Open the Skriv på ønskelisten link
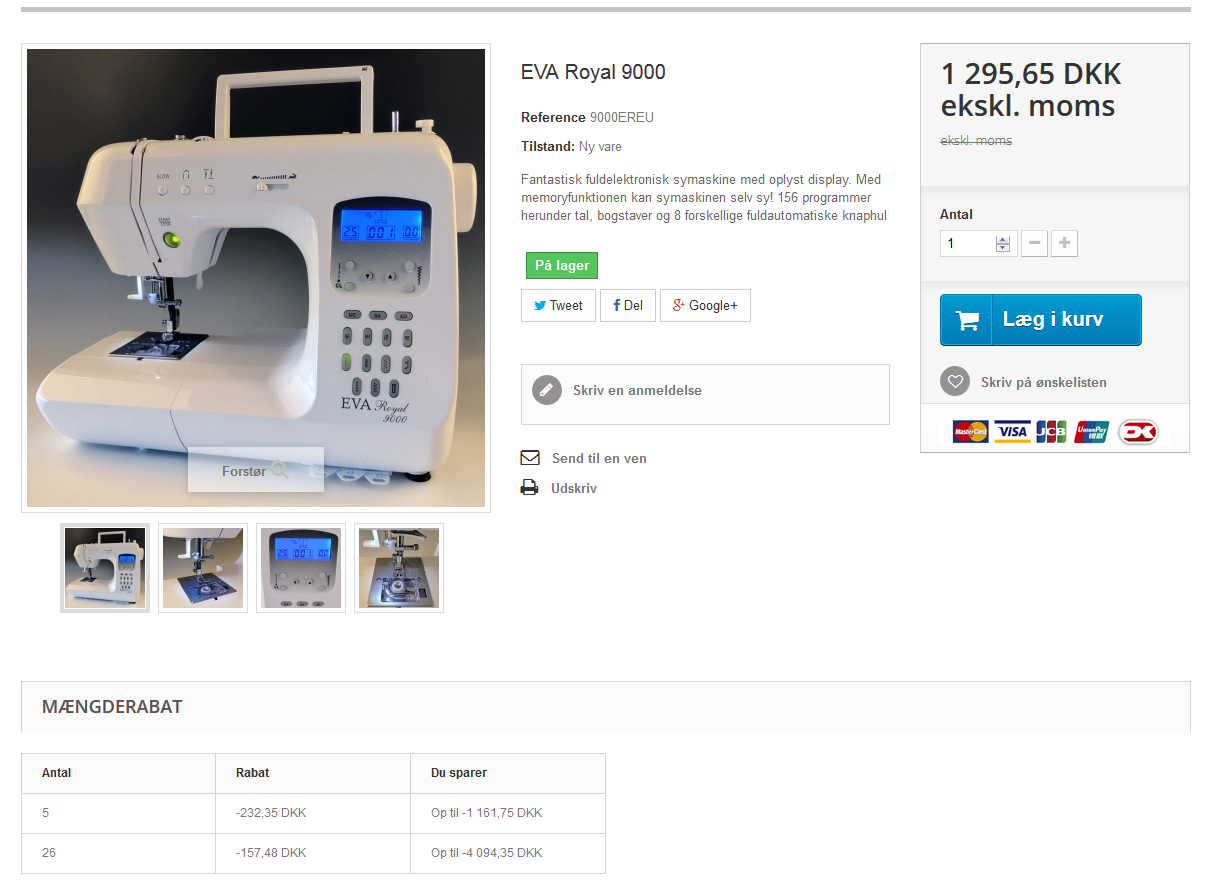This screenshot has width=1207, height=895. (x=1043, y=382)
